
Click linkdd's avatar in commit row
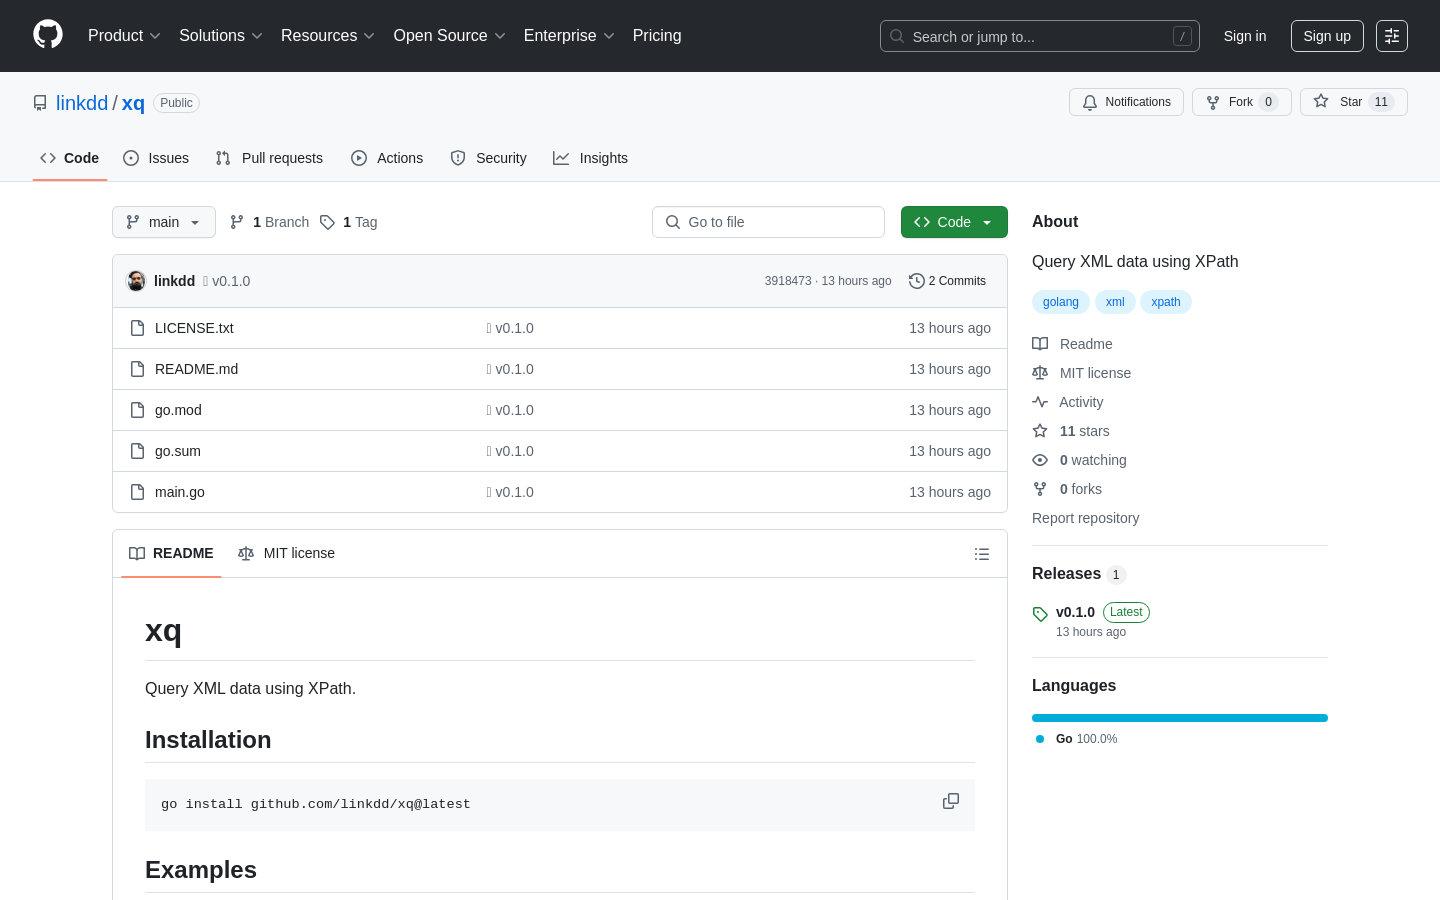click(x=136, y=281)
